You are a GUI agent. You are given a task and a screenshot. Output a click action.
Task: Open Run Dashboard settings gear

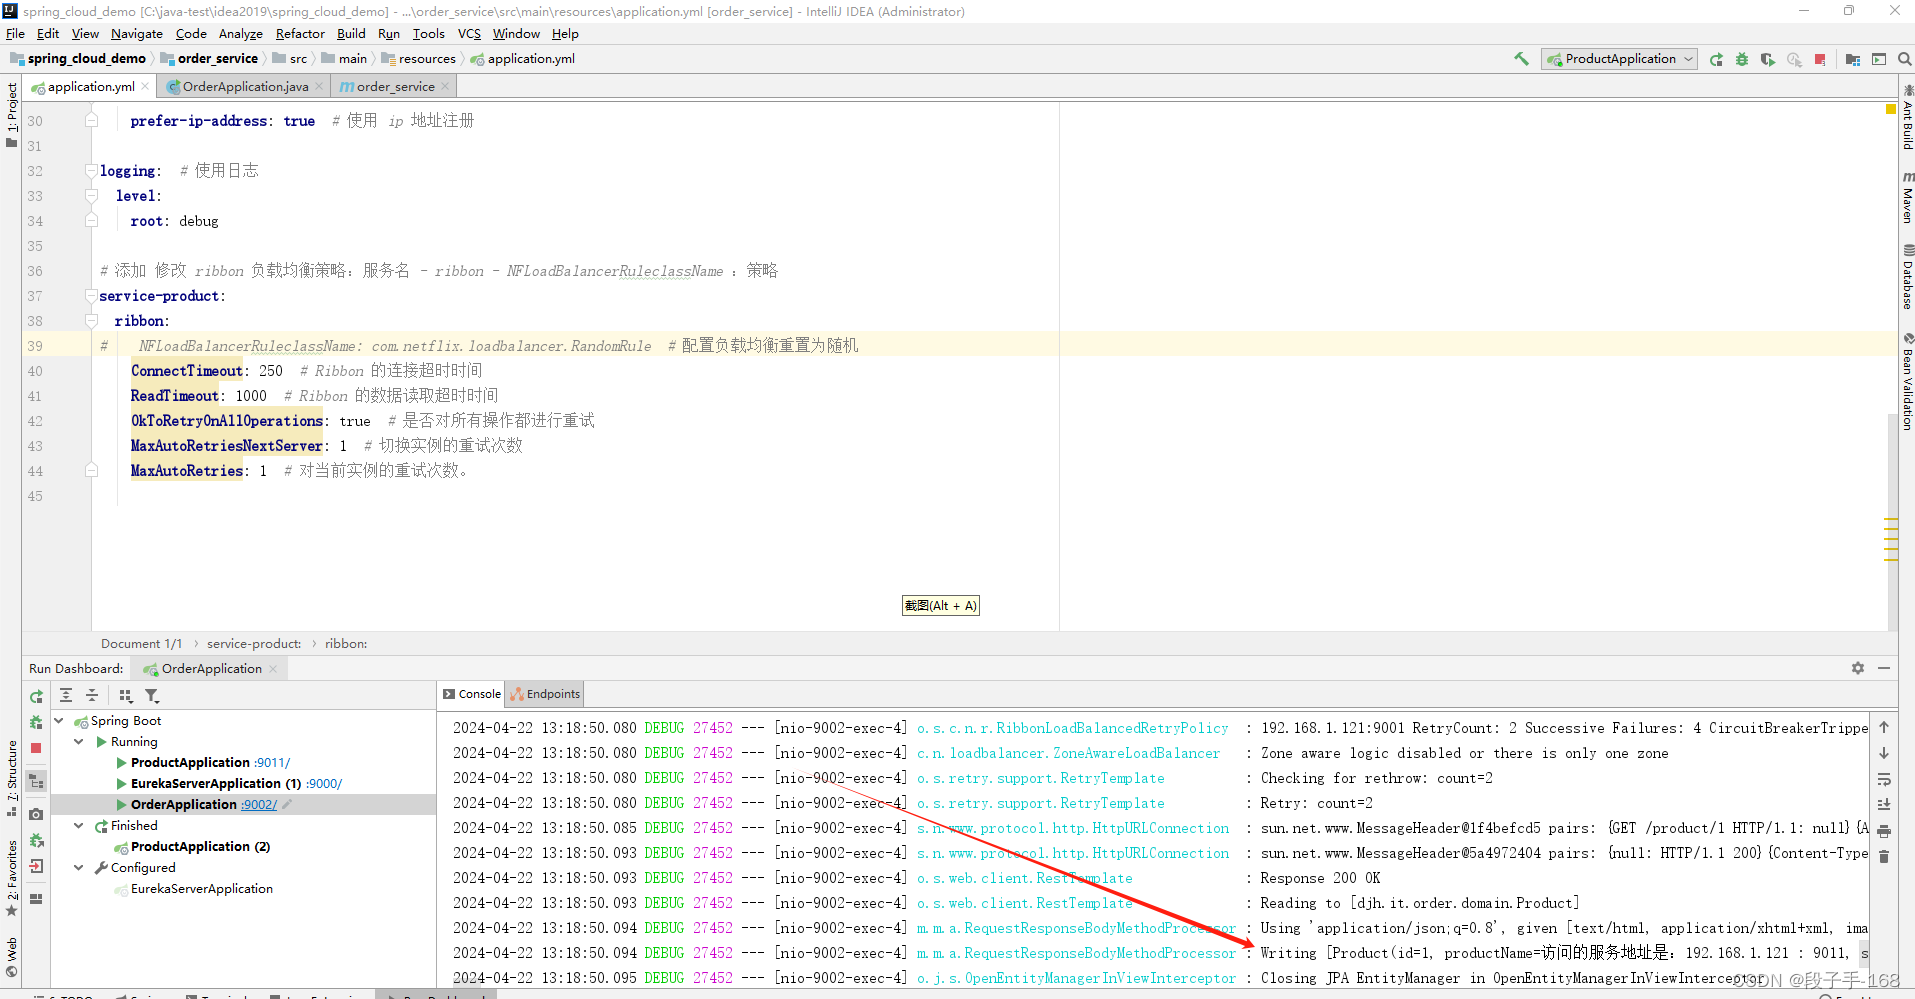click(x=1858, y=668)
